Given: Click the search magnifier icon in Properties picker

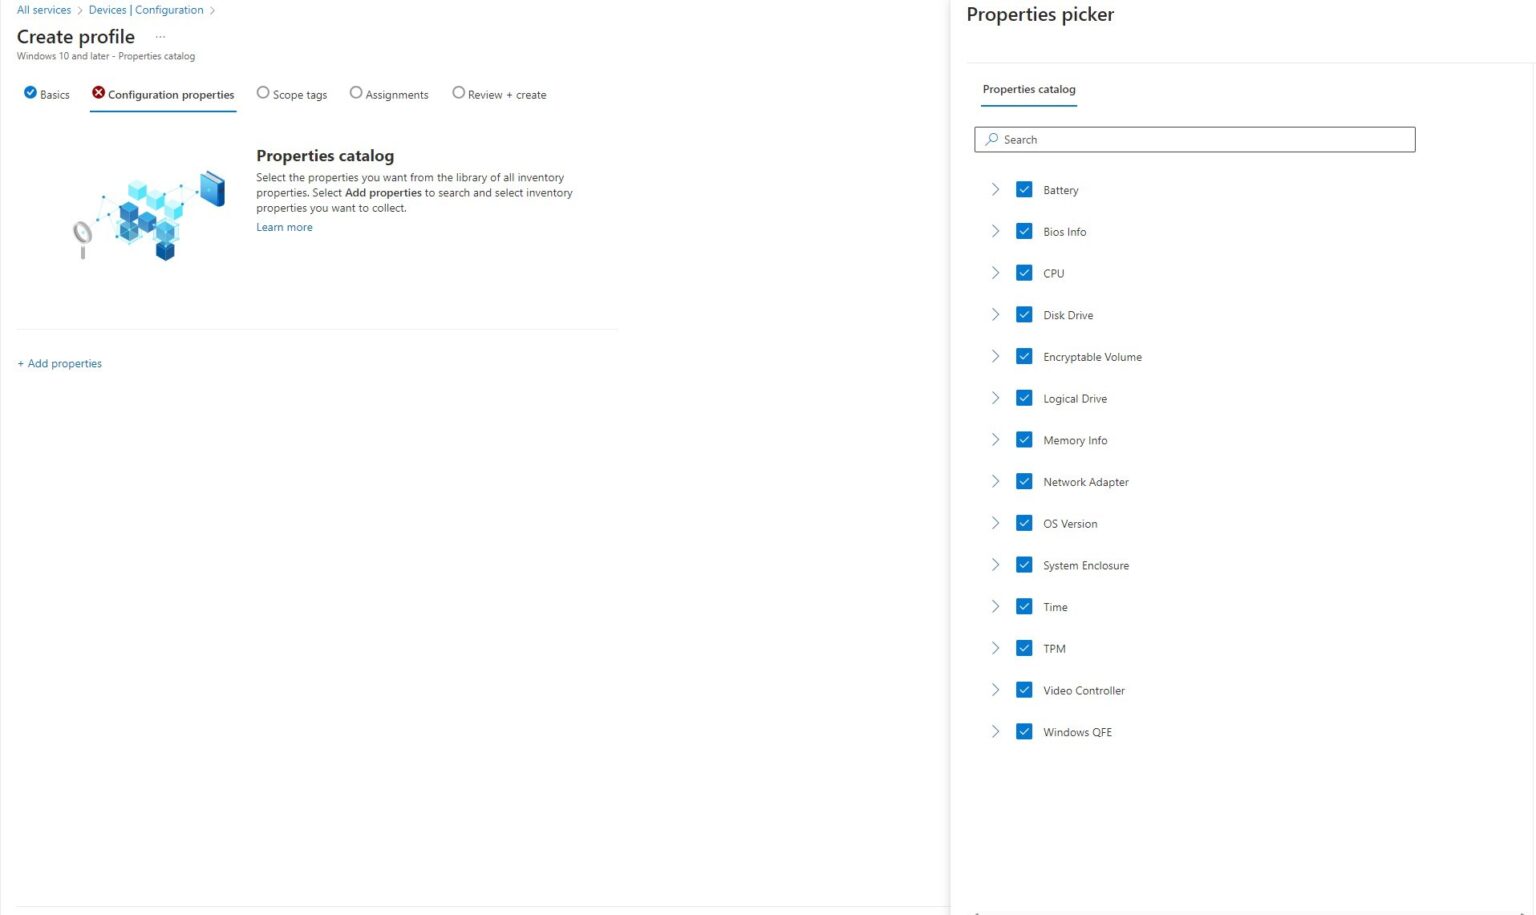Looking at the screenshot, I should pos(991,140).
